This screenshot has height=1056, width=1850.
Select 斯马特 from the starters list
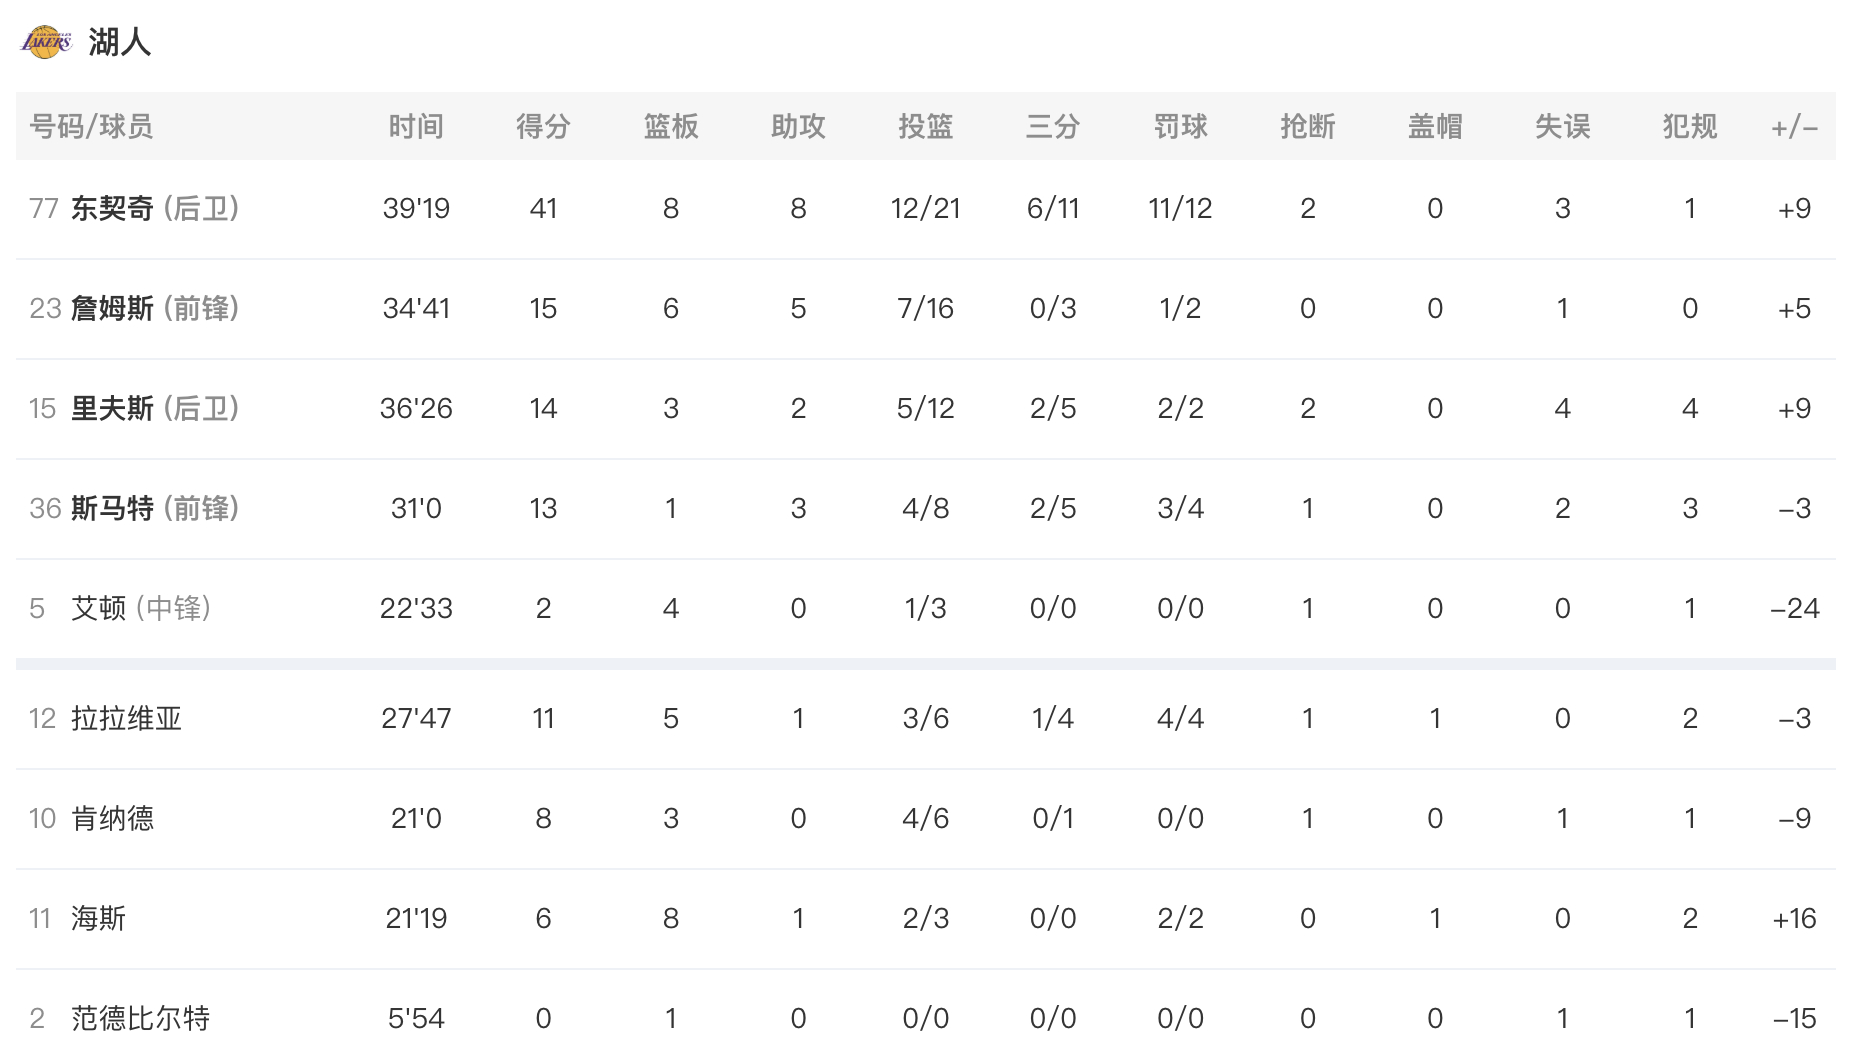pos(112,508)
